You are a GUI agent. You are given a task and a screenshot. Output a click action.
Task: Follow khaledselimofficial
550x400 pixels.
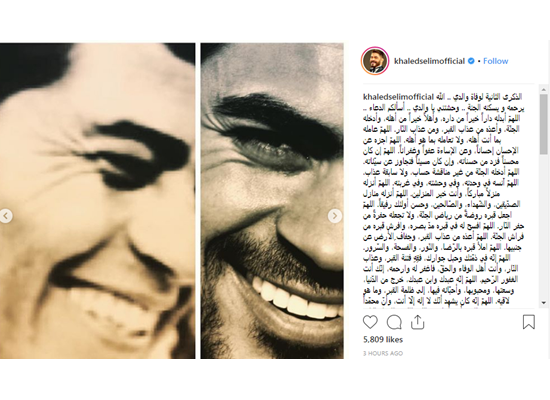tap(495, 61)
